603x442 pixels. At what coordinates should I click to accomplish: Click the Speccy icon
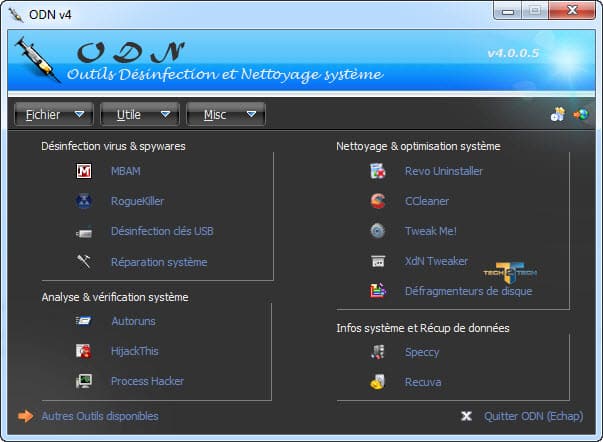click(x=378, y=352)
